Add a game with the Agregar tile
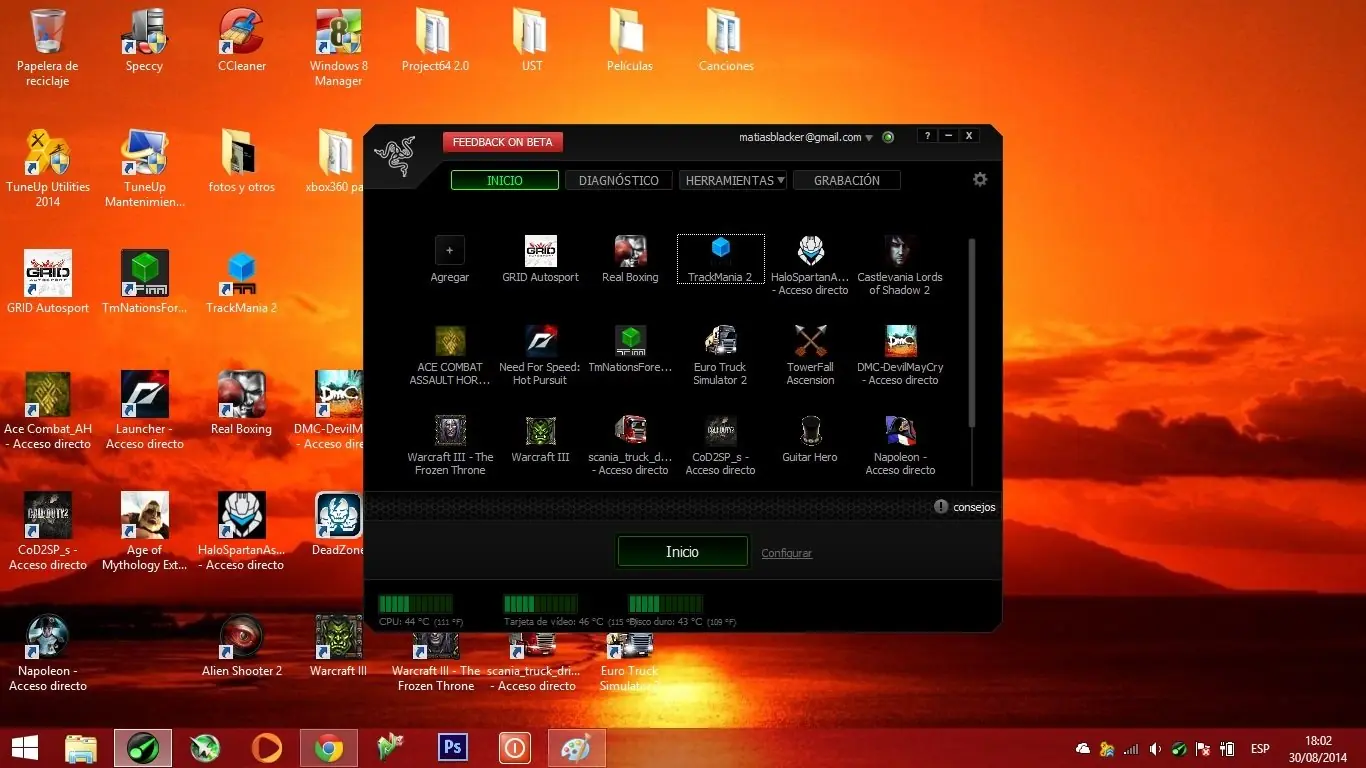This screenshot has height=768, width=1366. tap(450, 259)
